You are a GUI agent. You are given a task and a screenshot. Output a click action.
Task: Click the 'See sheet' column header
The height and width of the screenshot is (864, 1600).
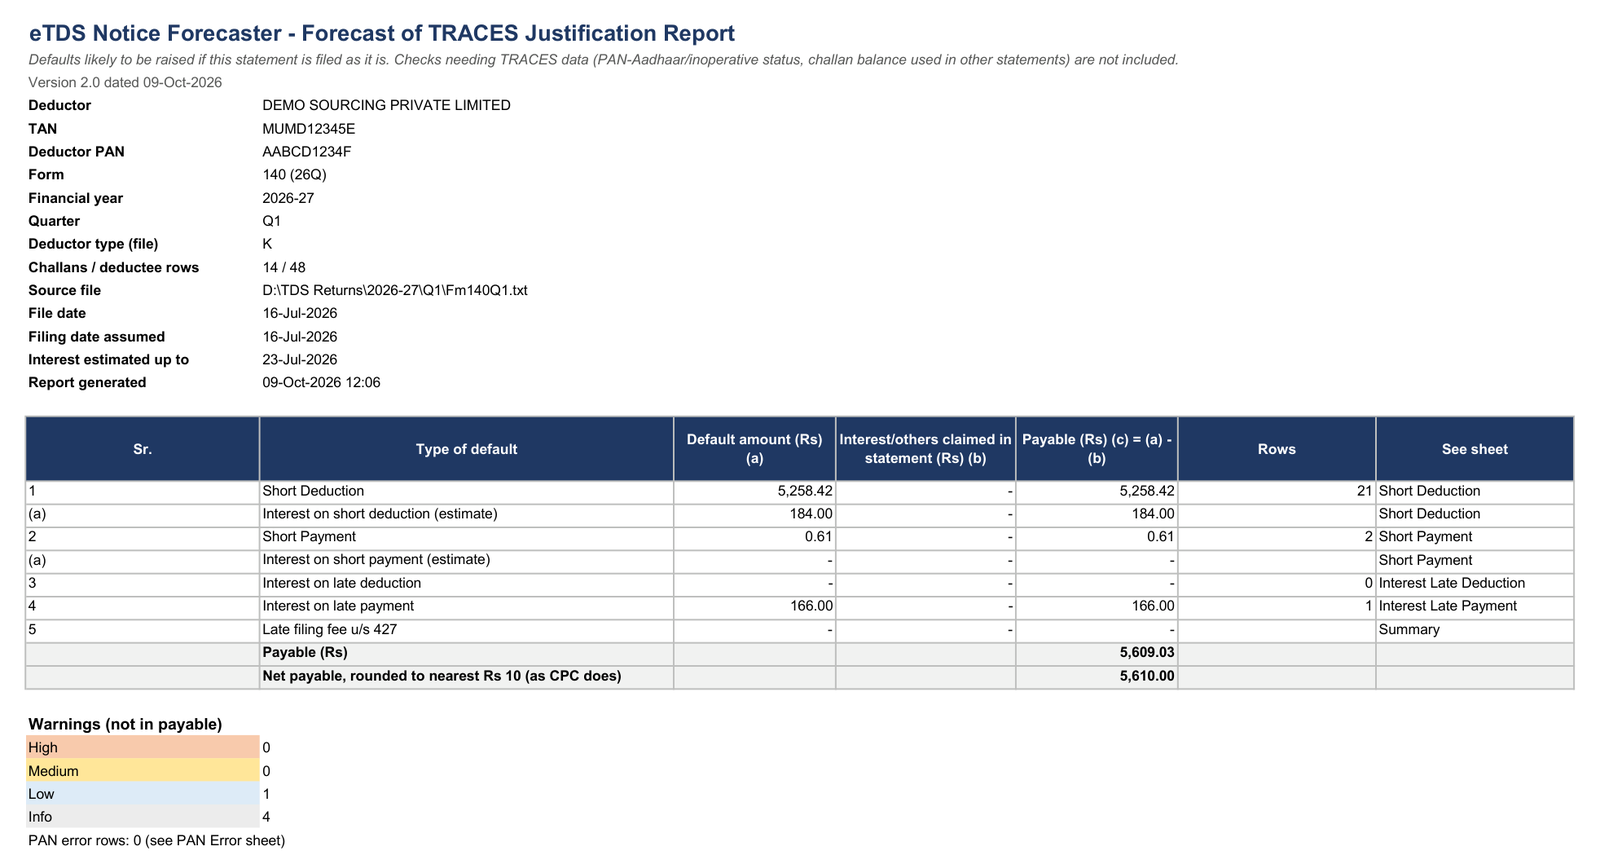(1475, 449)
